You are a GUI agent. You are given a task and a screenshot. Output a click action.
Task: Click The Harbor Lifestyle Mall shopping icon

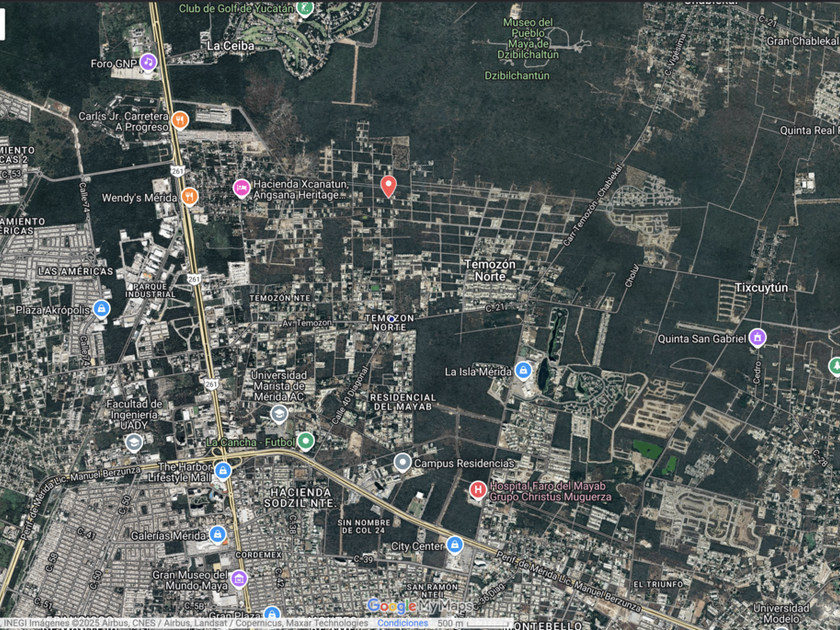(x=223, y=471)
